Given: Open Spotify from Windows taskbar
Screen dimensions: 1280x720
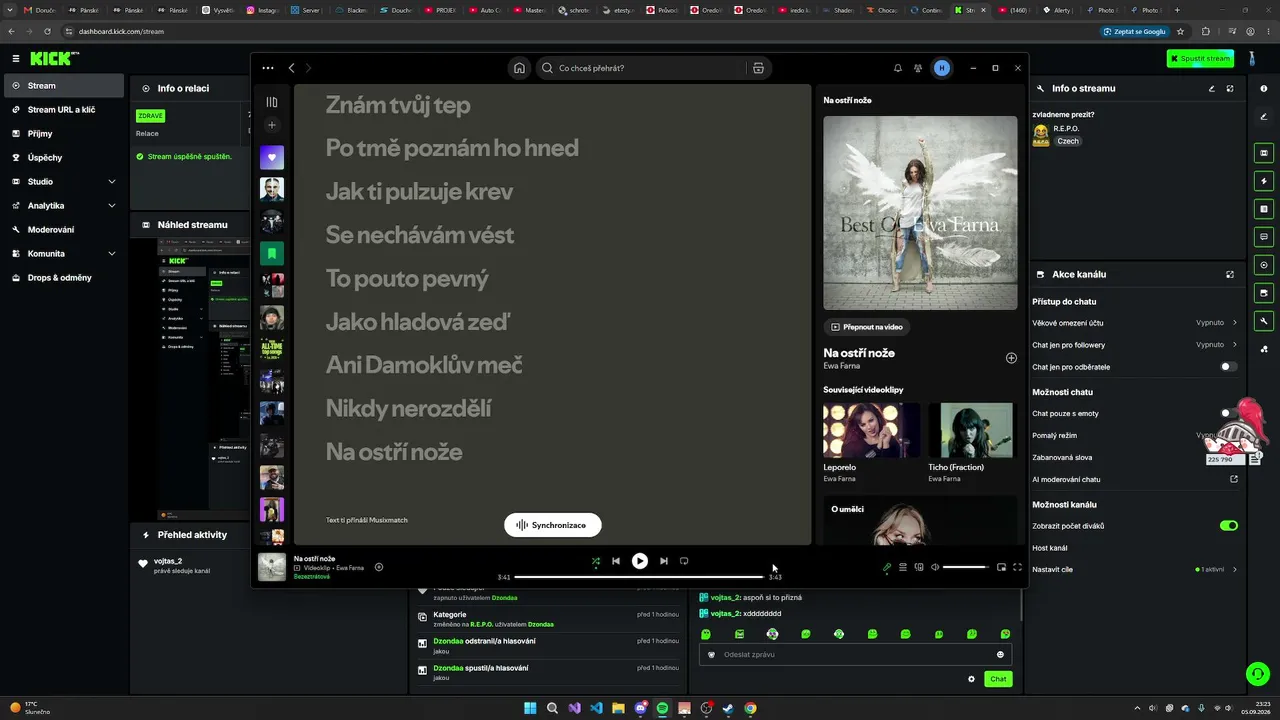Looking at the screenshot, I should (x=662, y=708).
